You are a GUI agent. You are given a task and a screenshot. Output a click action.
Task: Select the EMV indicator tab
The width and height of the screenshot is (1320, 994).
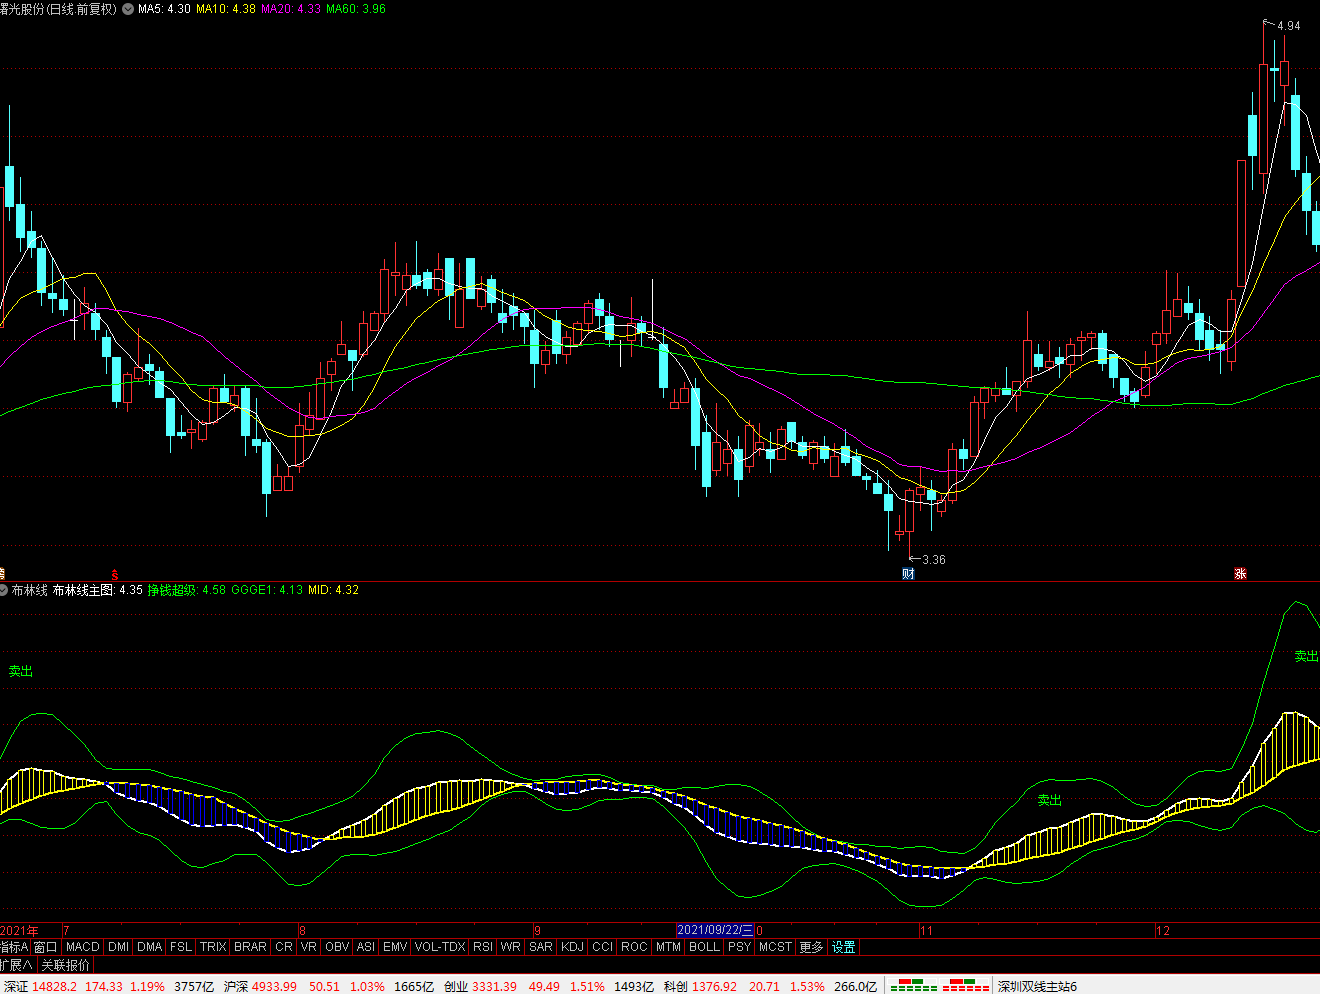click(395, 947)
